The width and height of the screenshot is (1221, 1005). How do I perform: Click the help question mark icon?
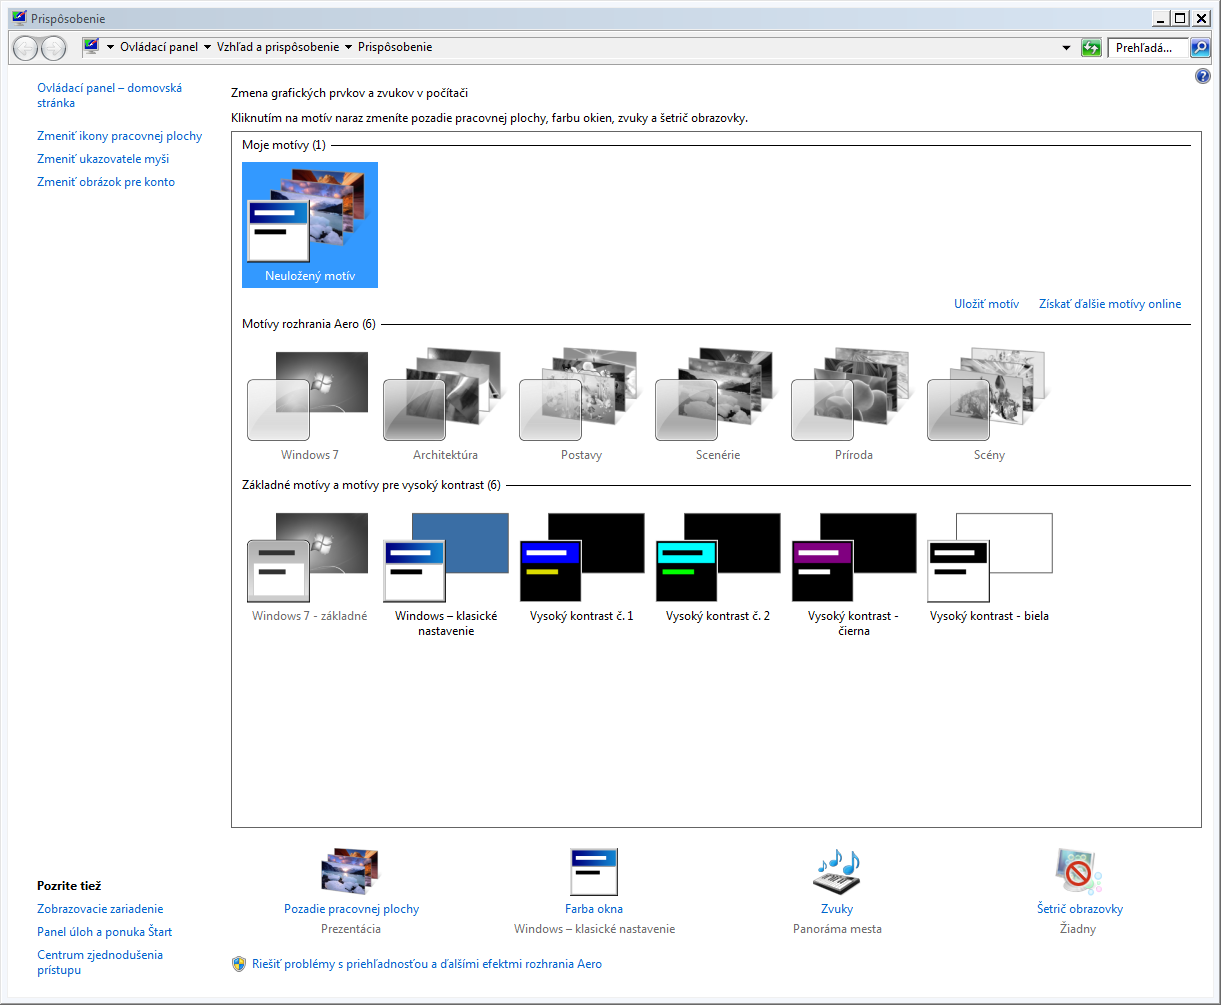pyautogui.click(x=1203, y=76)
